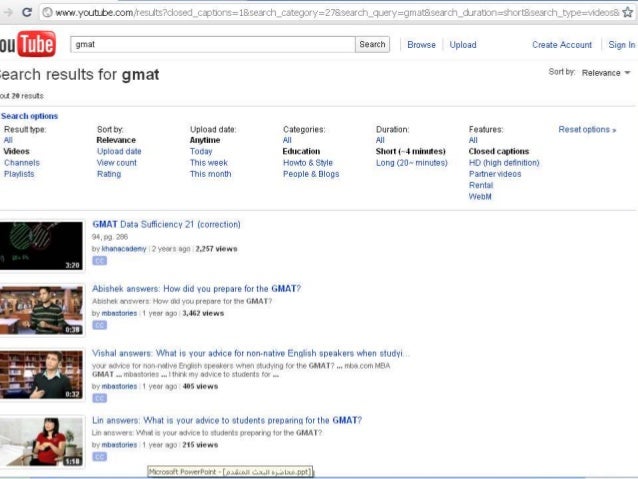
Task: Filter by HD (high definition)
Action: (x=504, y=163)
